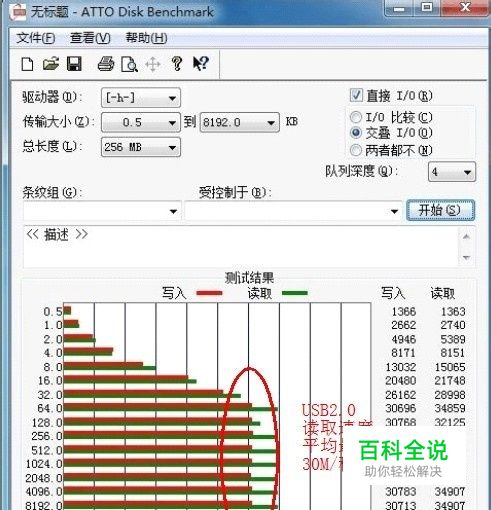
Task: Click into the 描述 description text box
Action: tap(241, 247)
